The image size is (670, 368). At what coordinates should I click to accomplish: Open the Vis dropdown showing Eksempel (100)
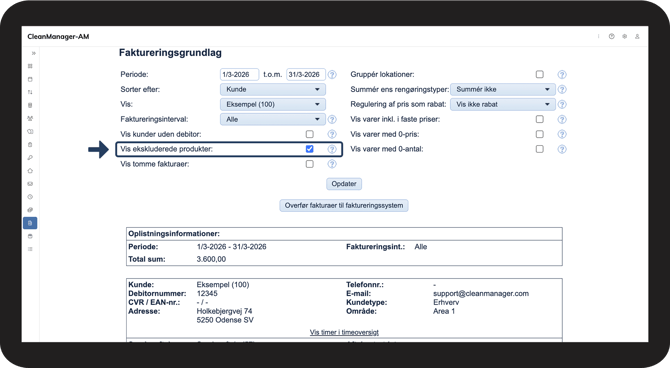pyautogui.click(x=273, y=104)
